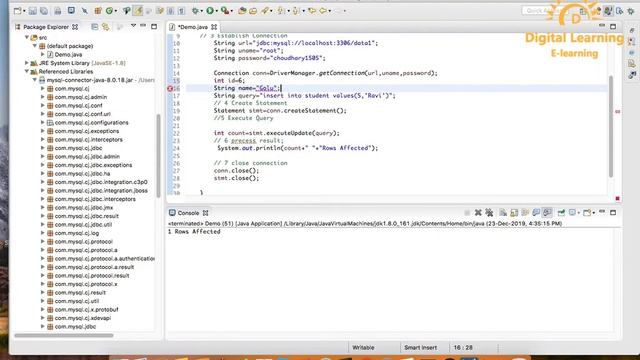Toggle Word Wrap in Console toolbar
Screen dimensions: 640x360
click(525, 213)
